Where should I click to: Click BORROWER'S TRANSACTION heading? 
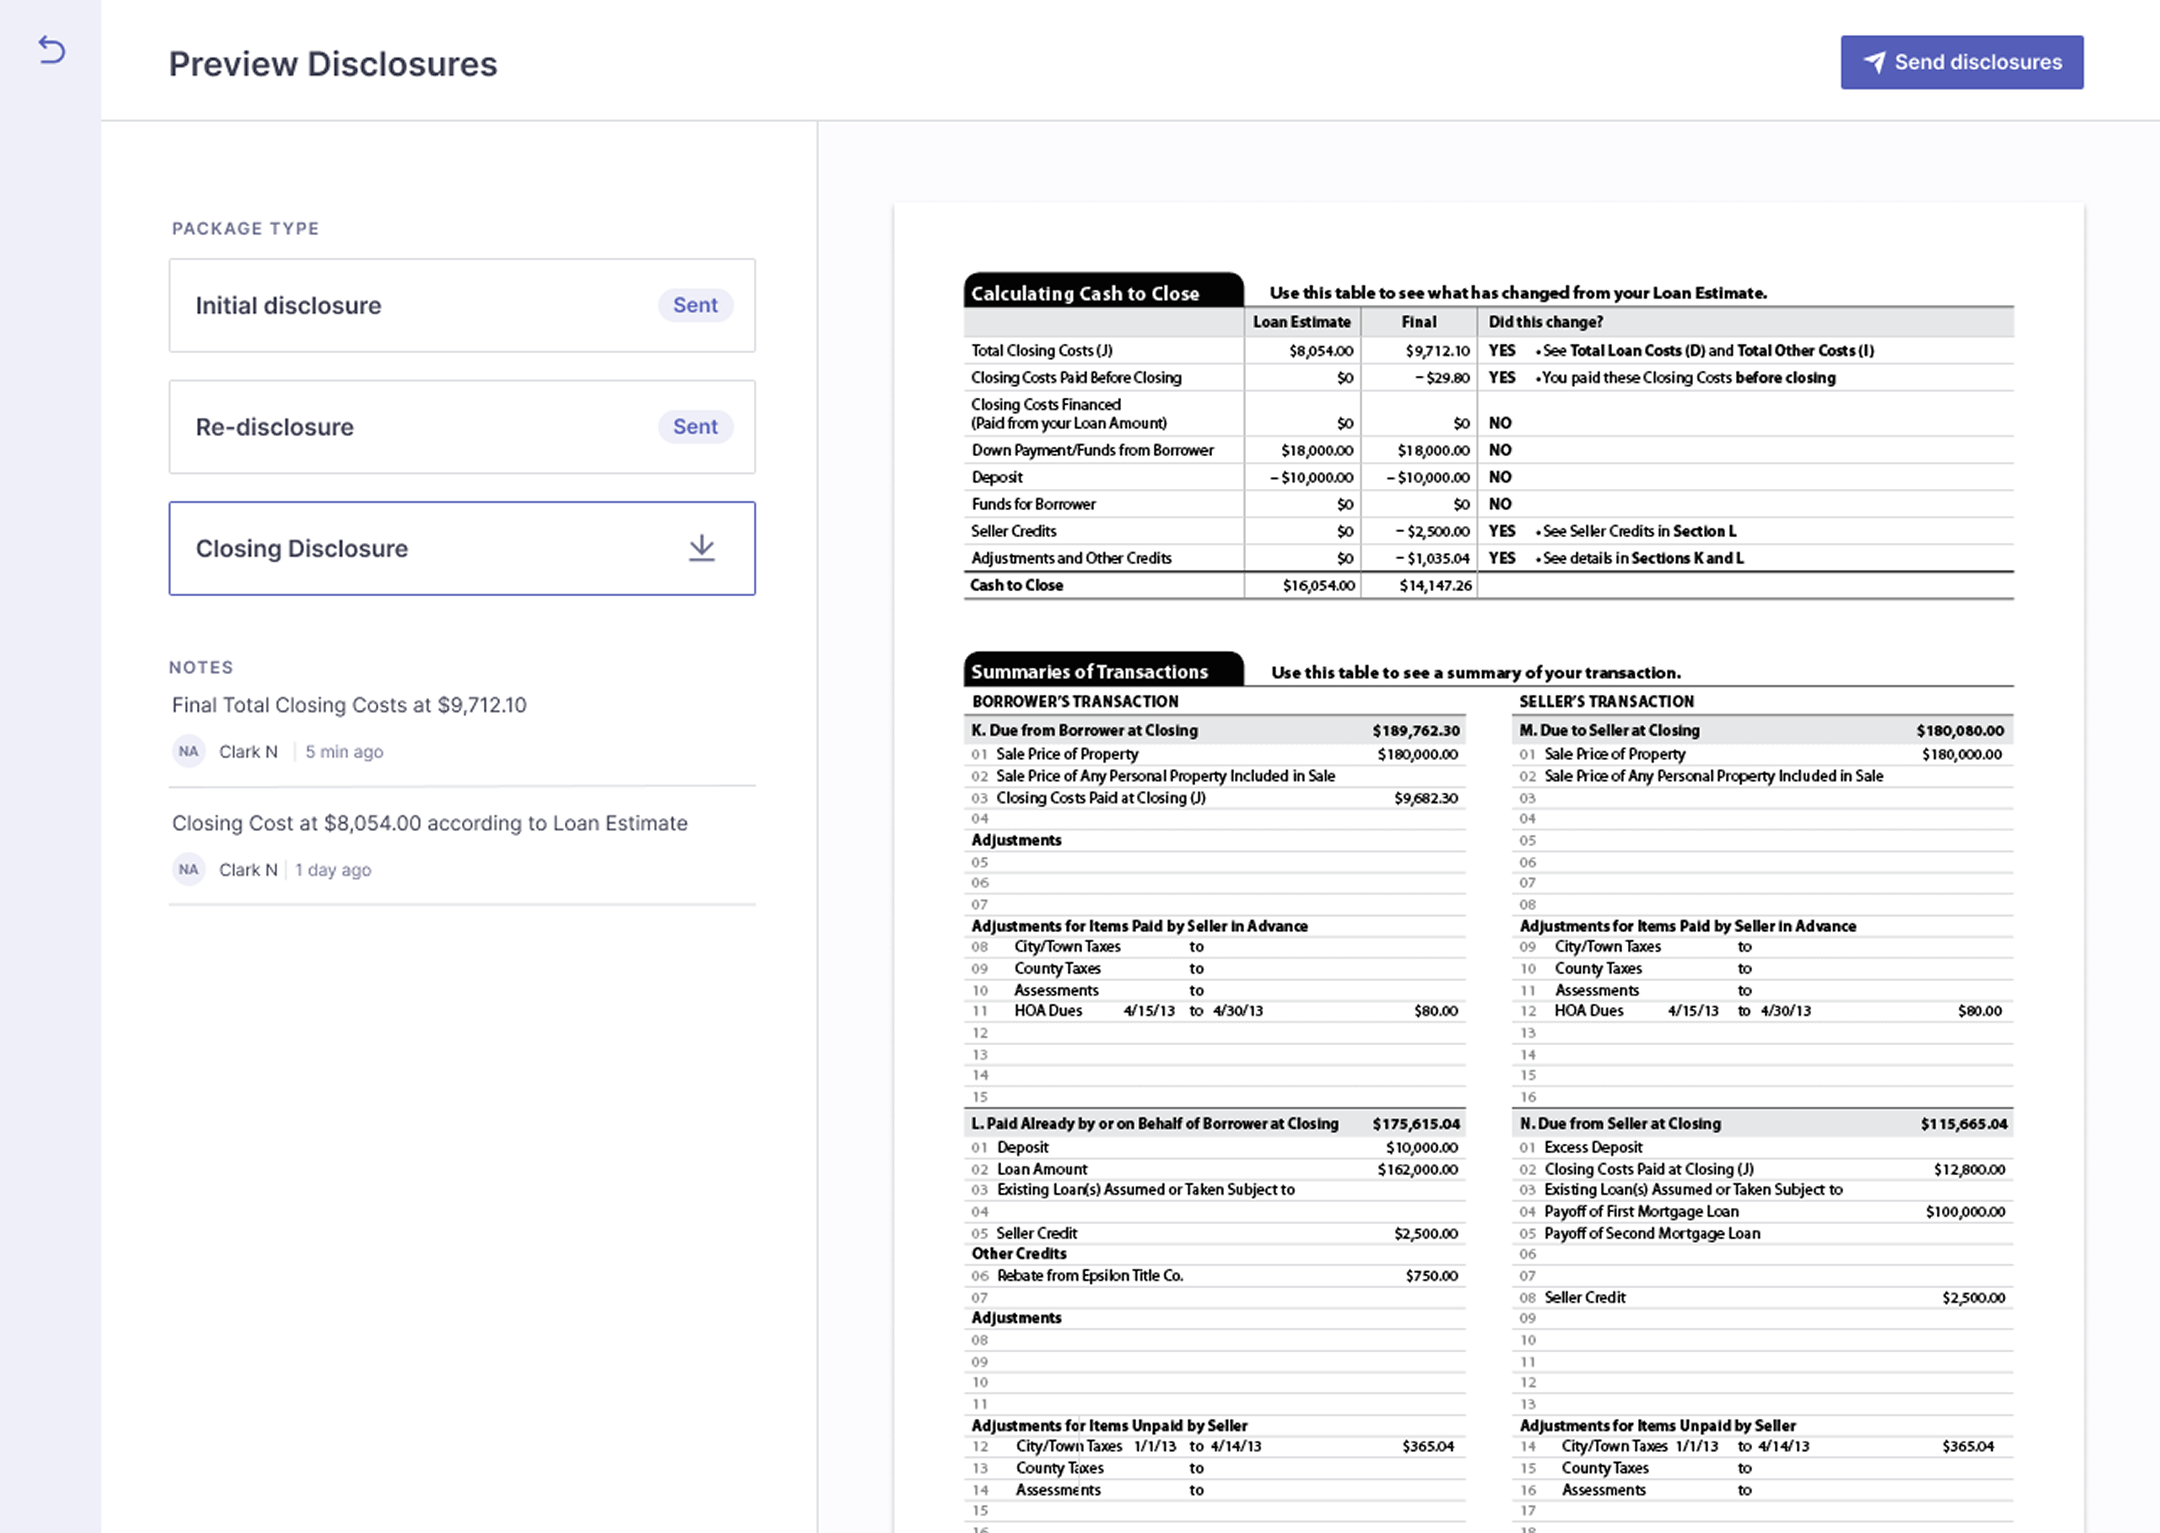click(x=1075, y=701)
